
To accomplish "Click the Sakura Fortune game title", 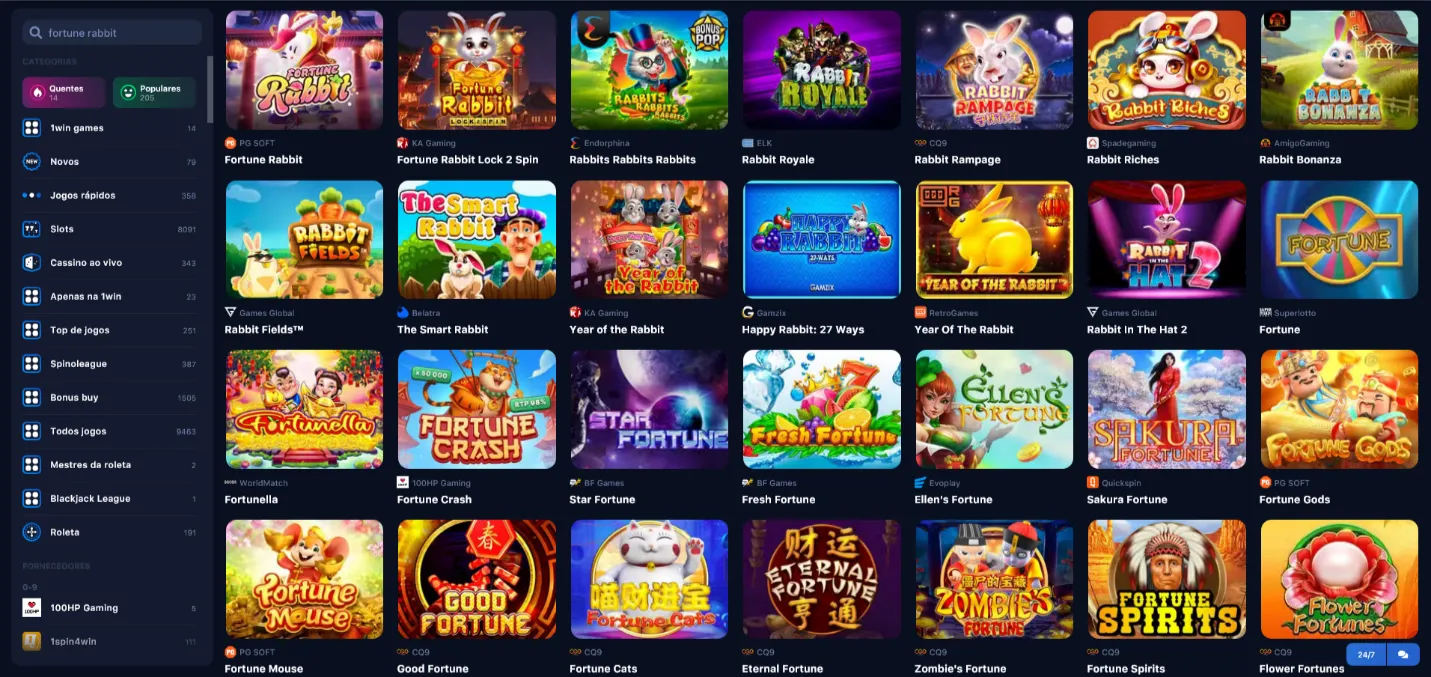I will click(x=1127, y=500).
